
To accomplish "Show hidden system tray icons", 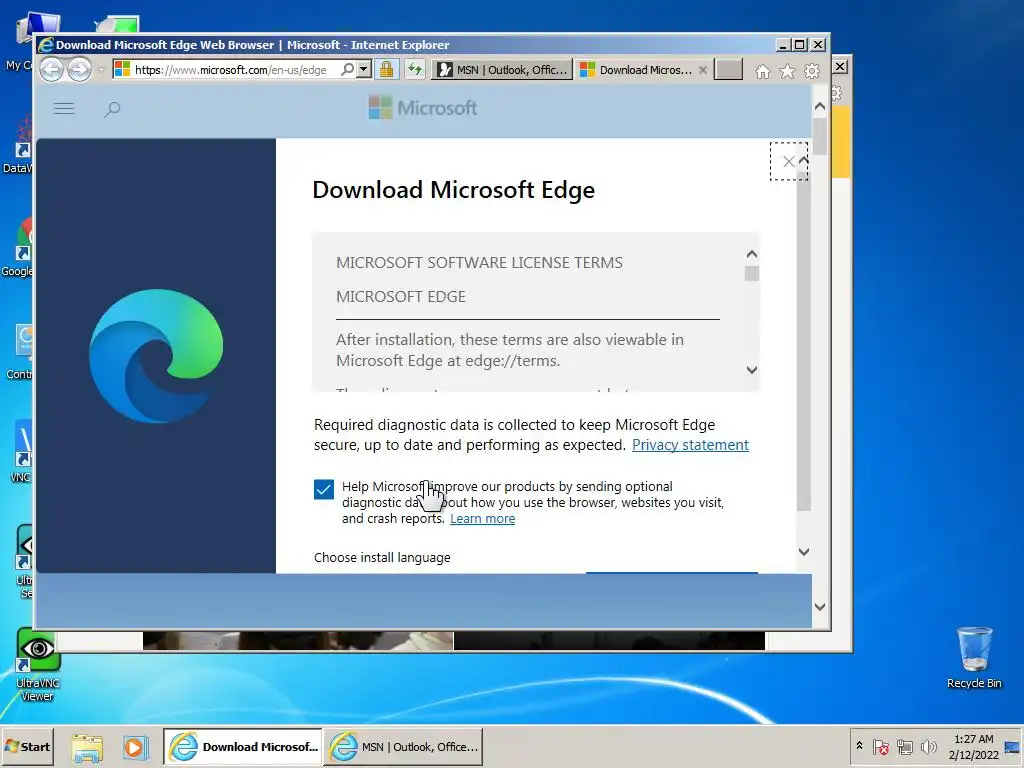I will [x=859, y=746].
